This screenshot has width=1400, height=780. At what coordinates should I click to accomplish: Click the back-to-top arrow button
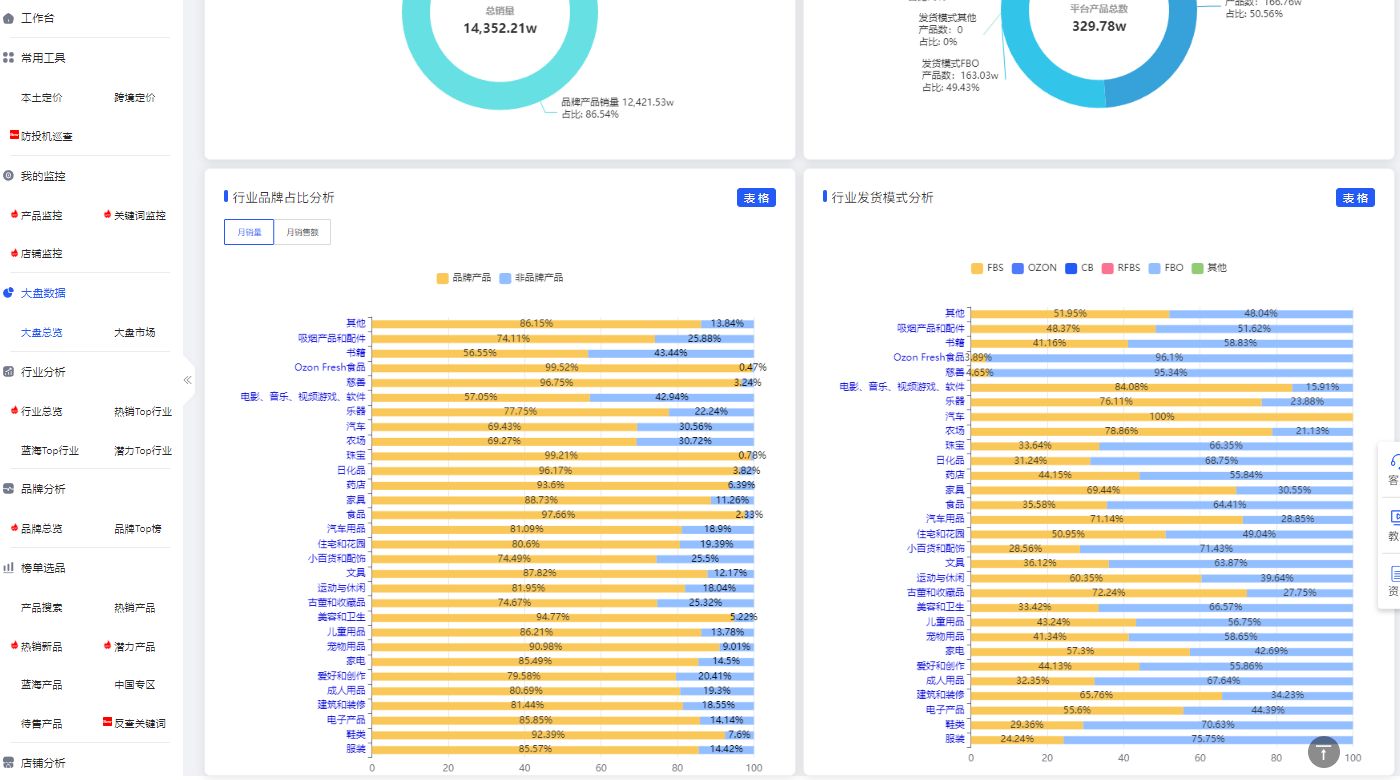[x=1323, y=752]
